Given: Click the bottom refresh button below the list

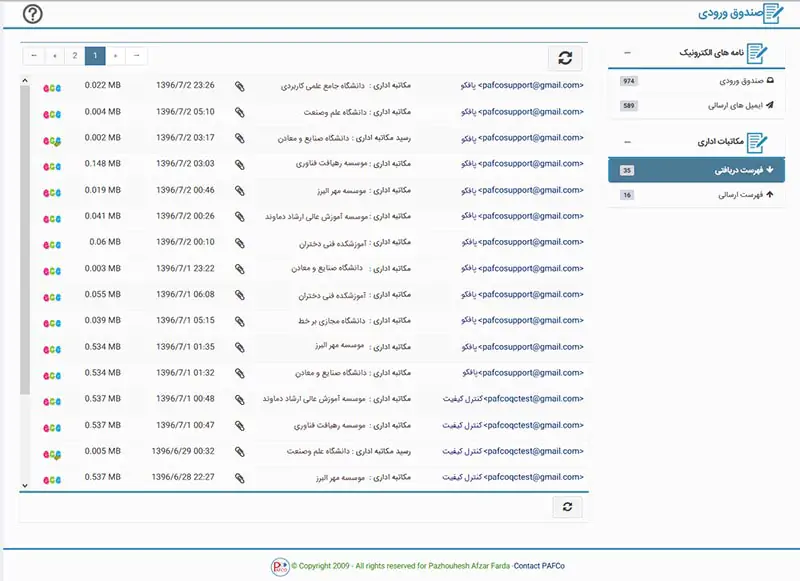Looking at the screenshot, I should (x=567, y=507).
